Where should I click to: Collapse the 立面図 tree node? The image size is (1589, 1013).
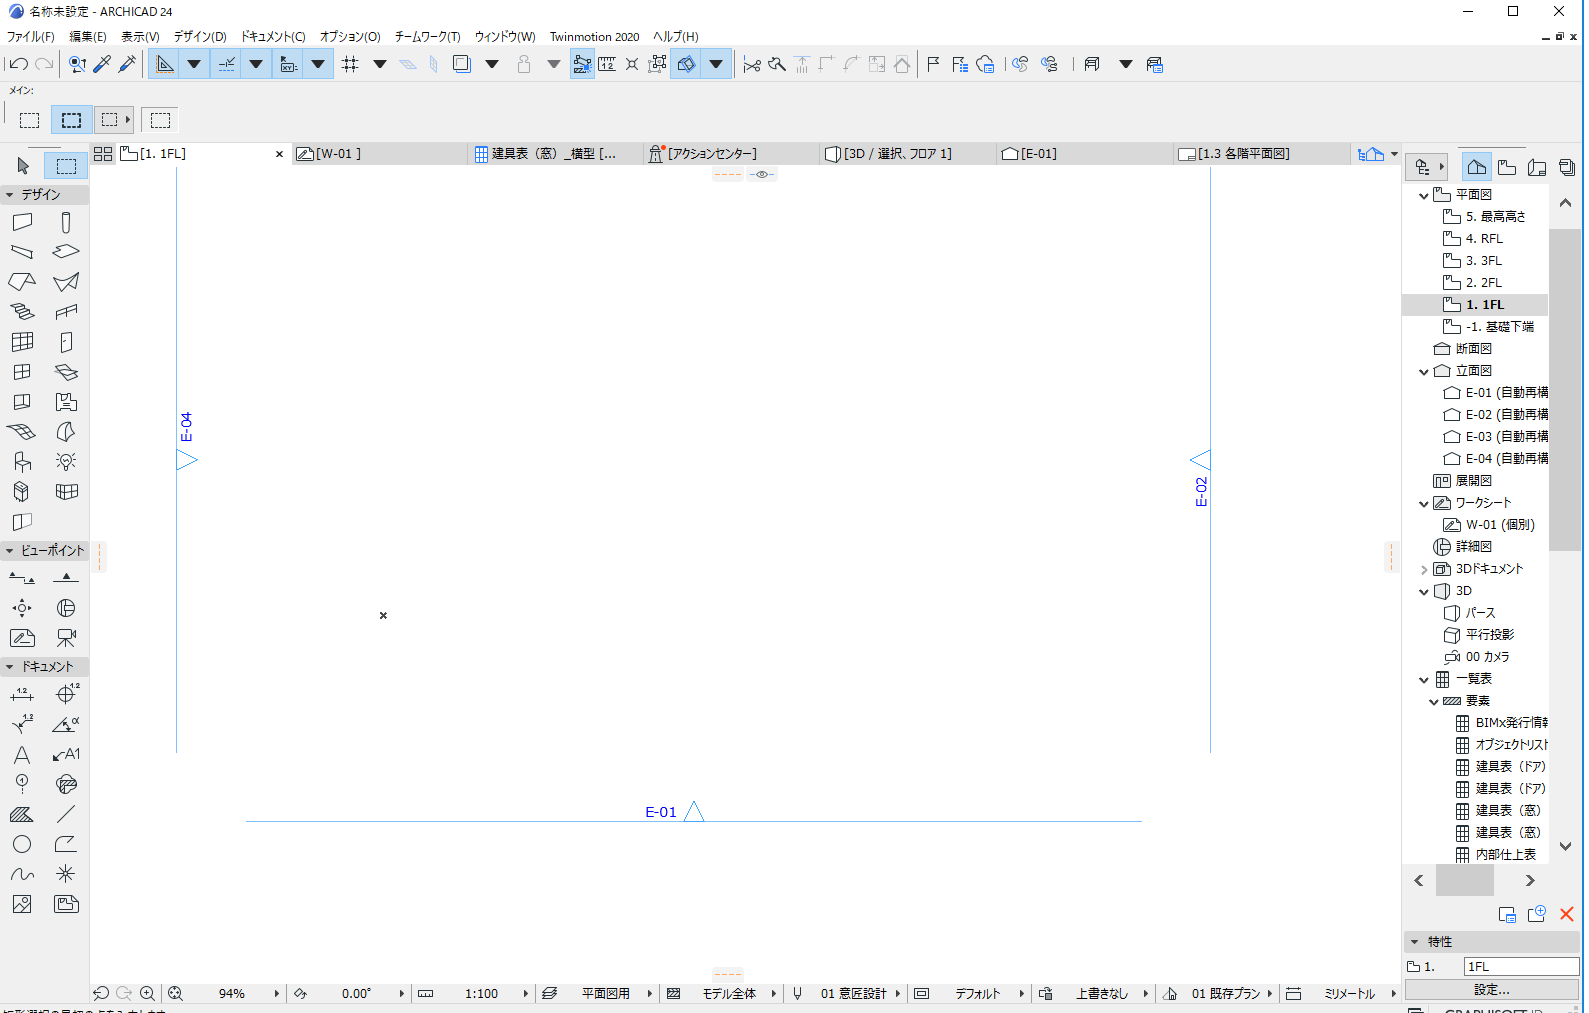[x=1424, y=371]
